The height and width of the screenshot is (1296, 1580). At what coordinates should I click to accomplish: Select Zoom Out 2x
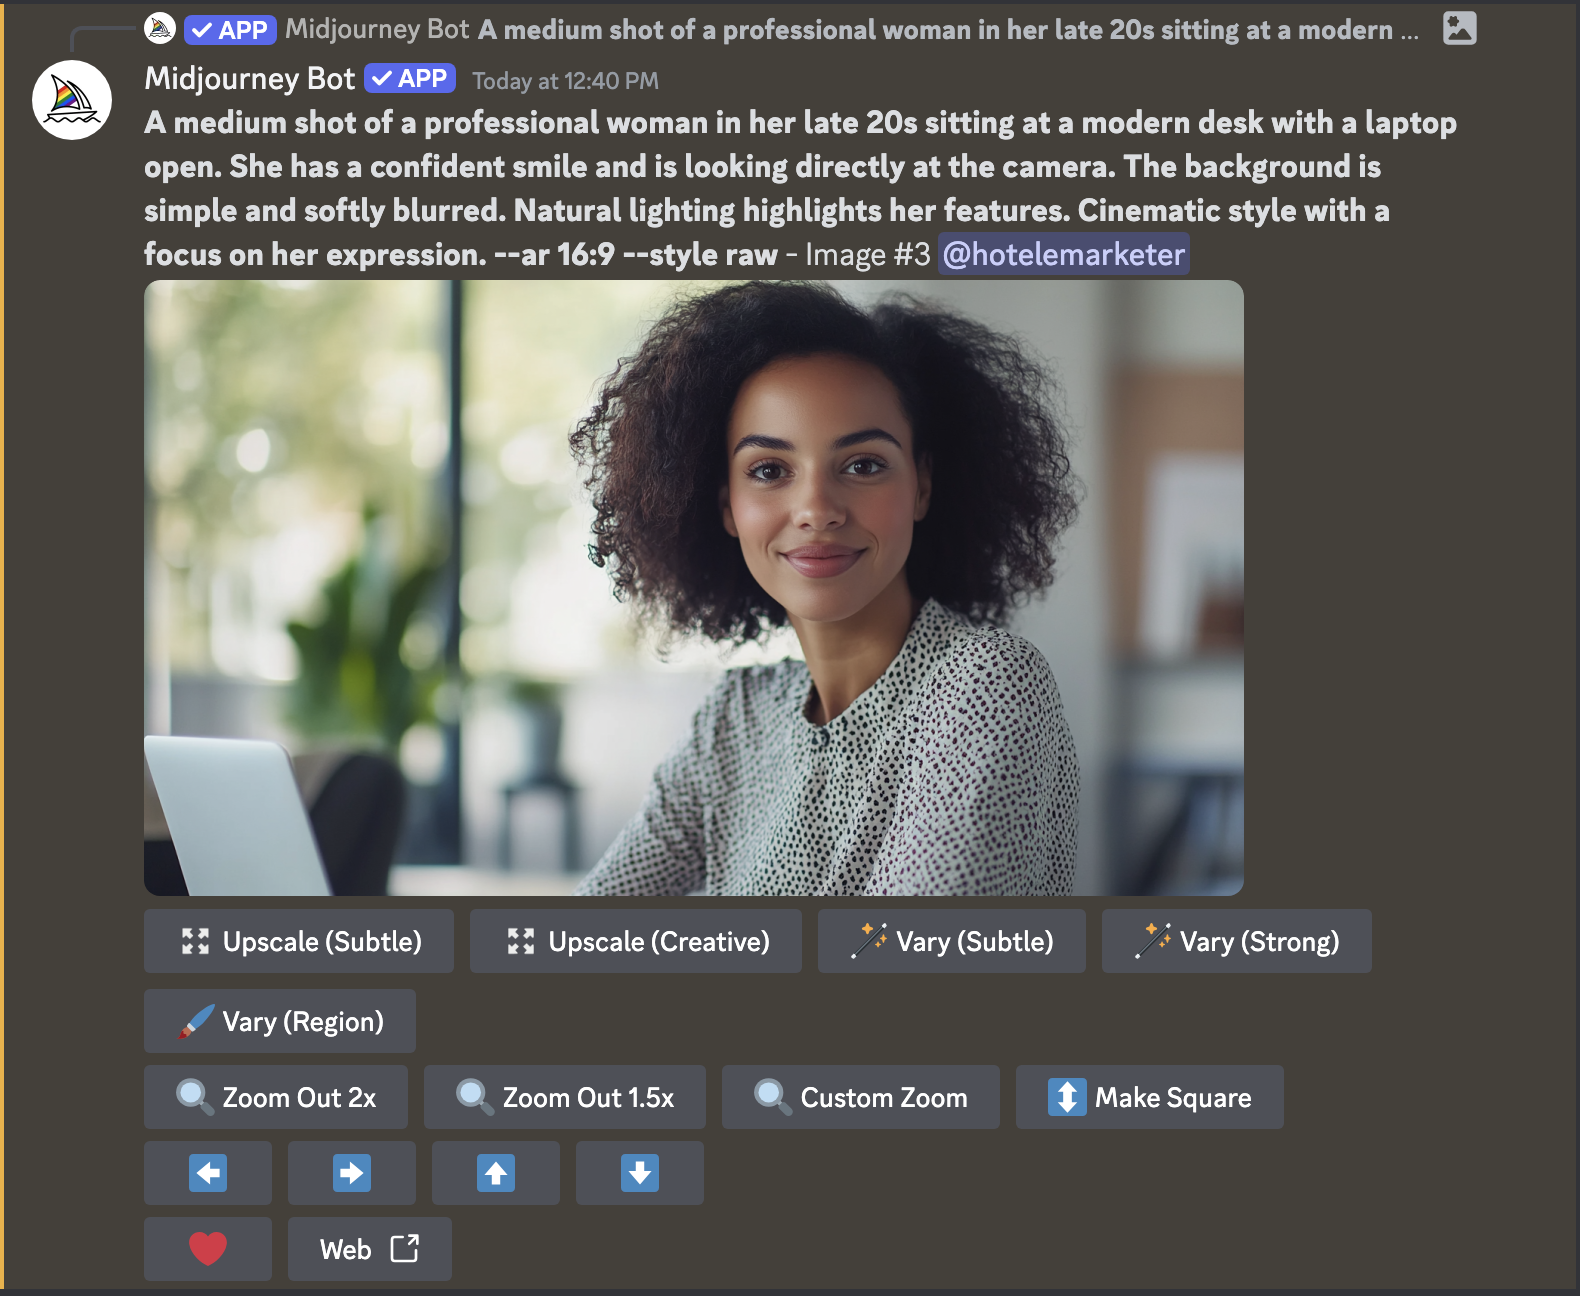tap(276, 1097)
